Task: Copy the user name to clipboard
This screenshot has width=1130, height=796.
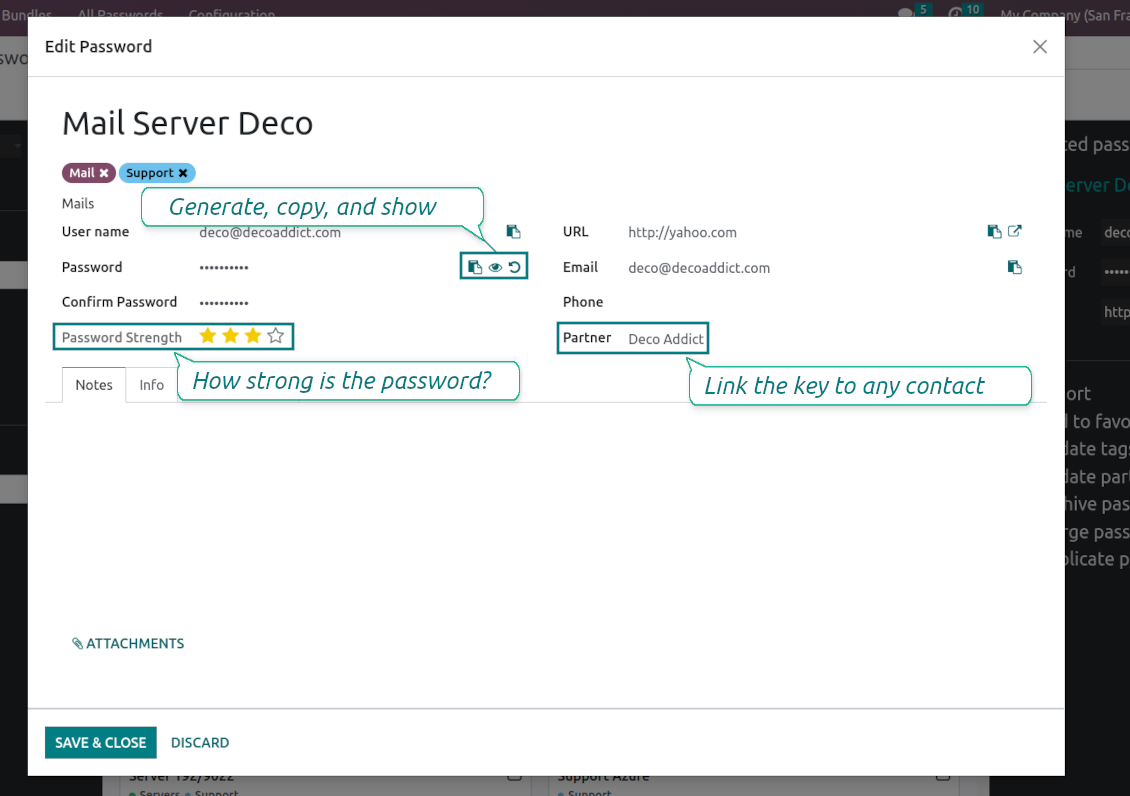Action: pyautogui.click(x=513, y=232)
